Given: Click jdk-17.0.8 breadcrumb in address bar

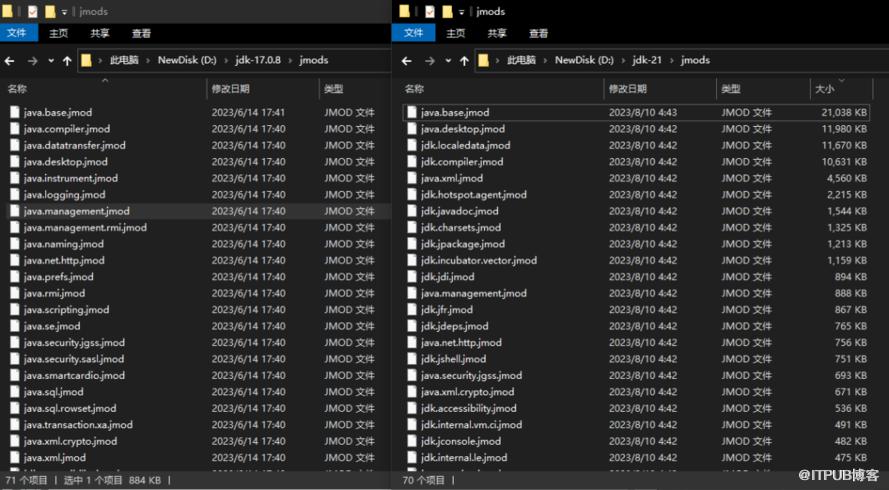Looking at the screenshot, I should [x=258, y=60].
